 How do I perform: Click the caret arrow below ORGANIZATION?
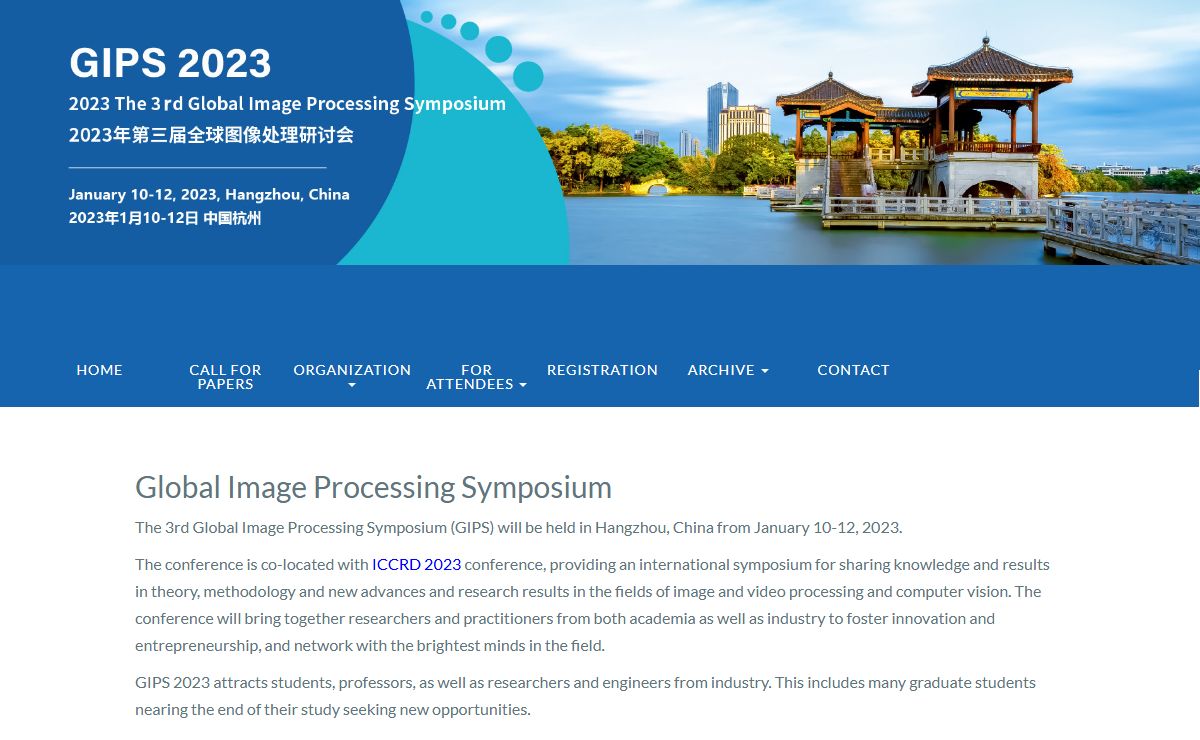pos(351,385)
